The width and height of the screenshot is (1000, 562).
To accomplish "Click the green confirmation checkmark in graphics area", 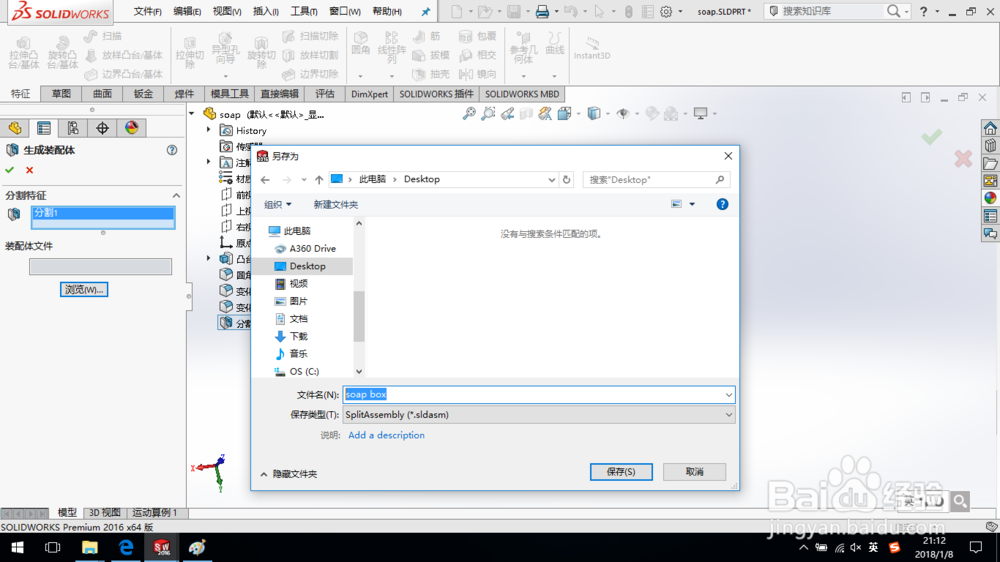I will [x=932, y=136].
